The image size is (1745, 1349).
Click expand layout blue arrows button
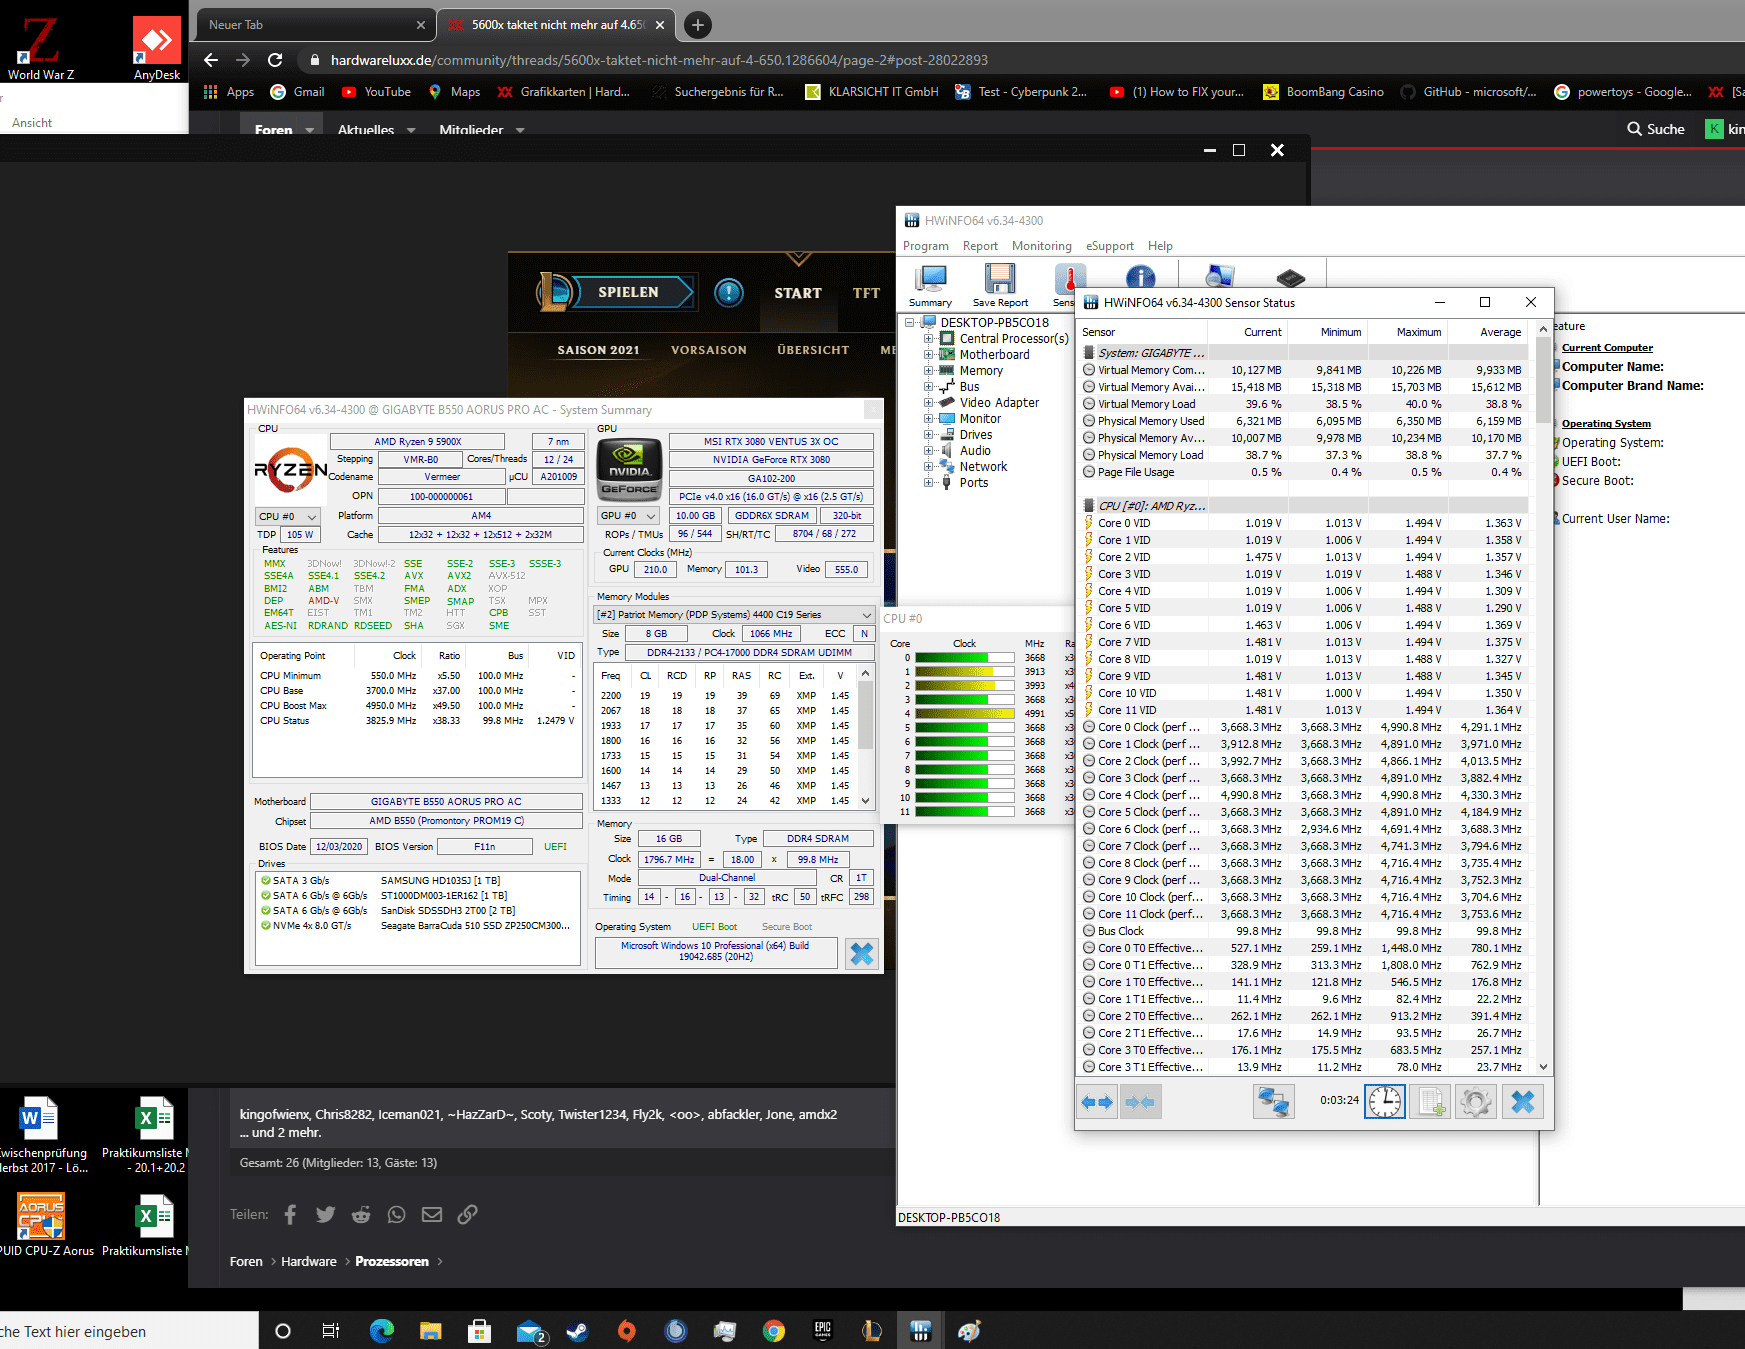pos(1097,1102)
